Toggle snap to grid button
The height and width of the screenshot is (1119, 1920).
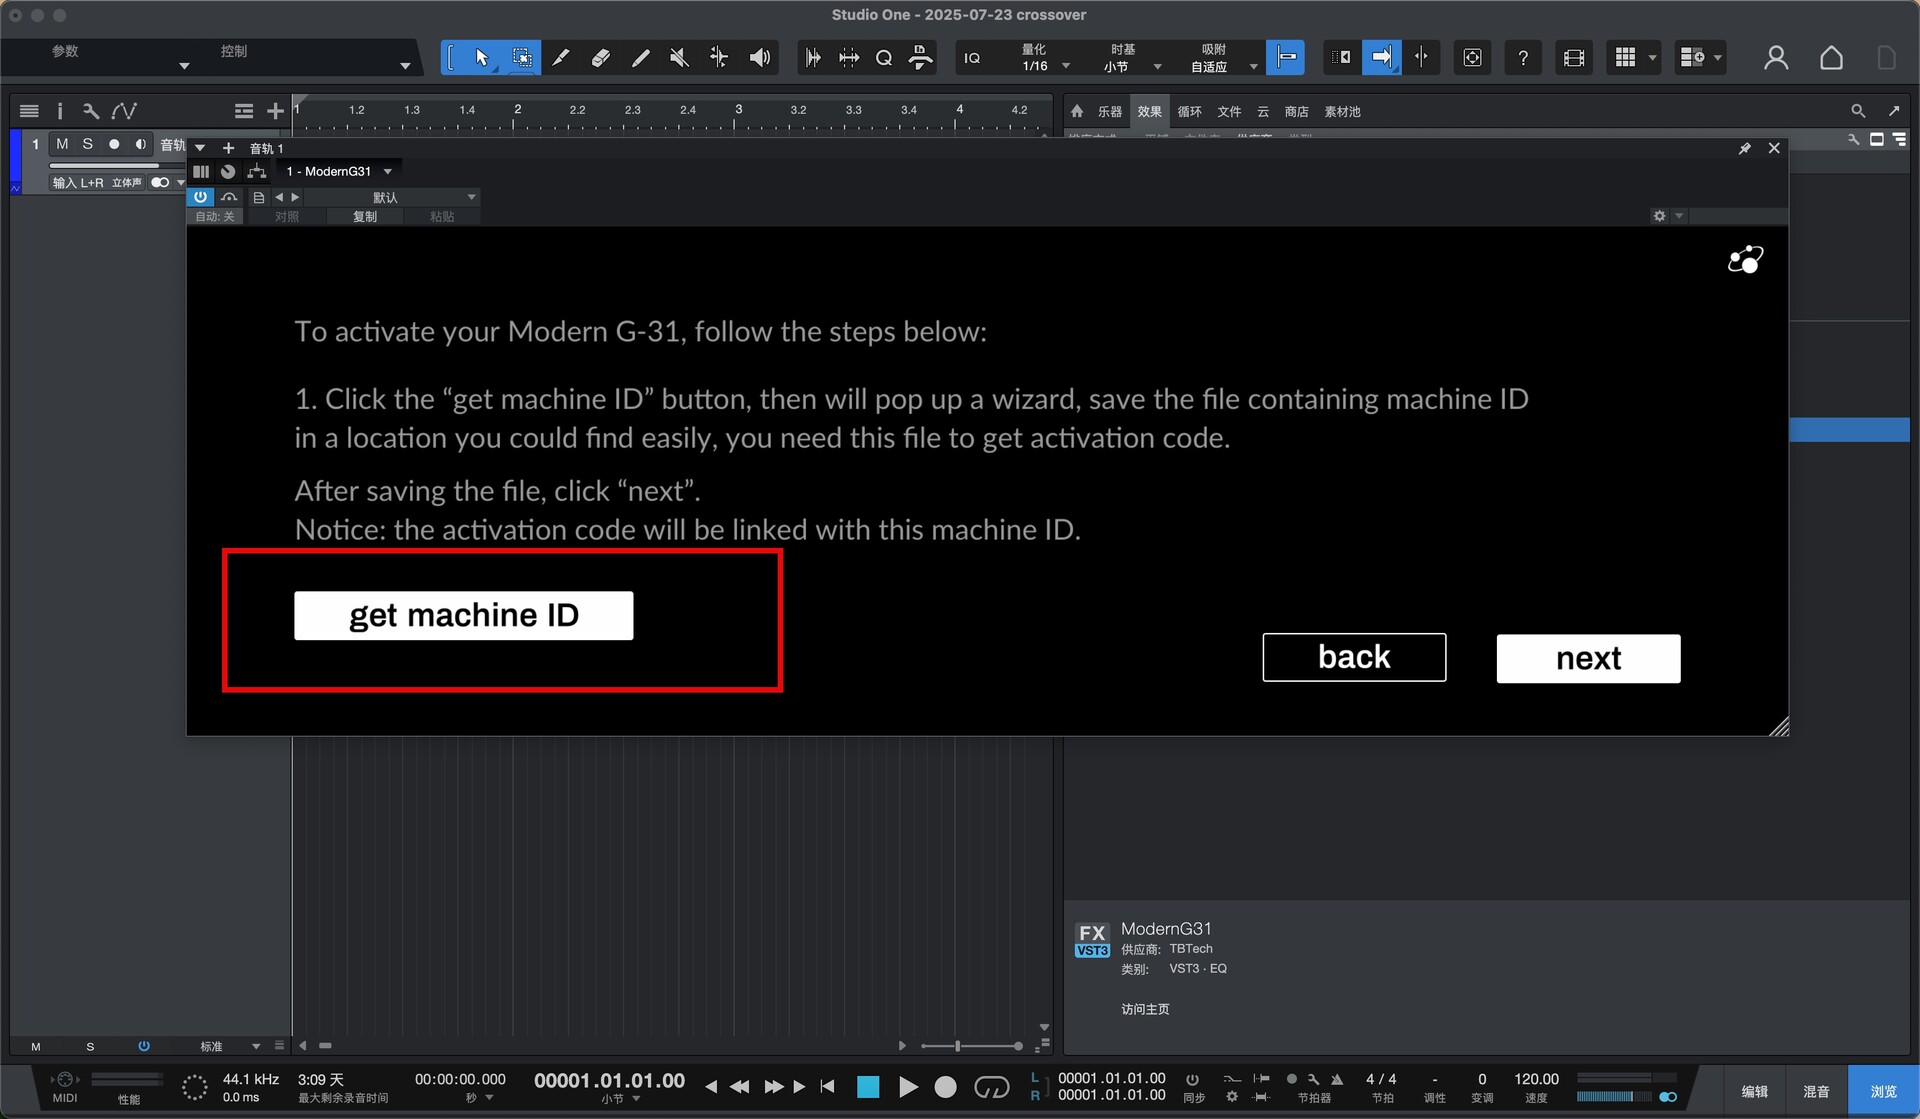pyautogui.click(x=1285, y=58)
